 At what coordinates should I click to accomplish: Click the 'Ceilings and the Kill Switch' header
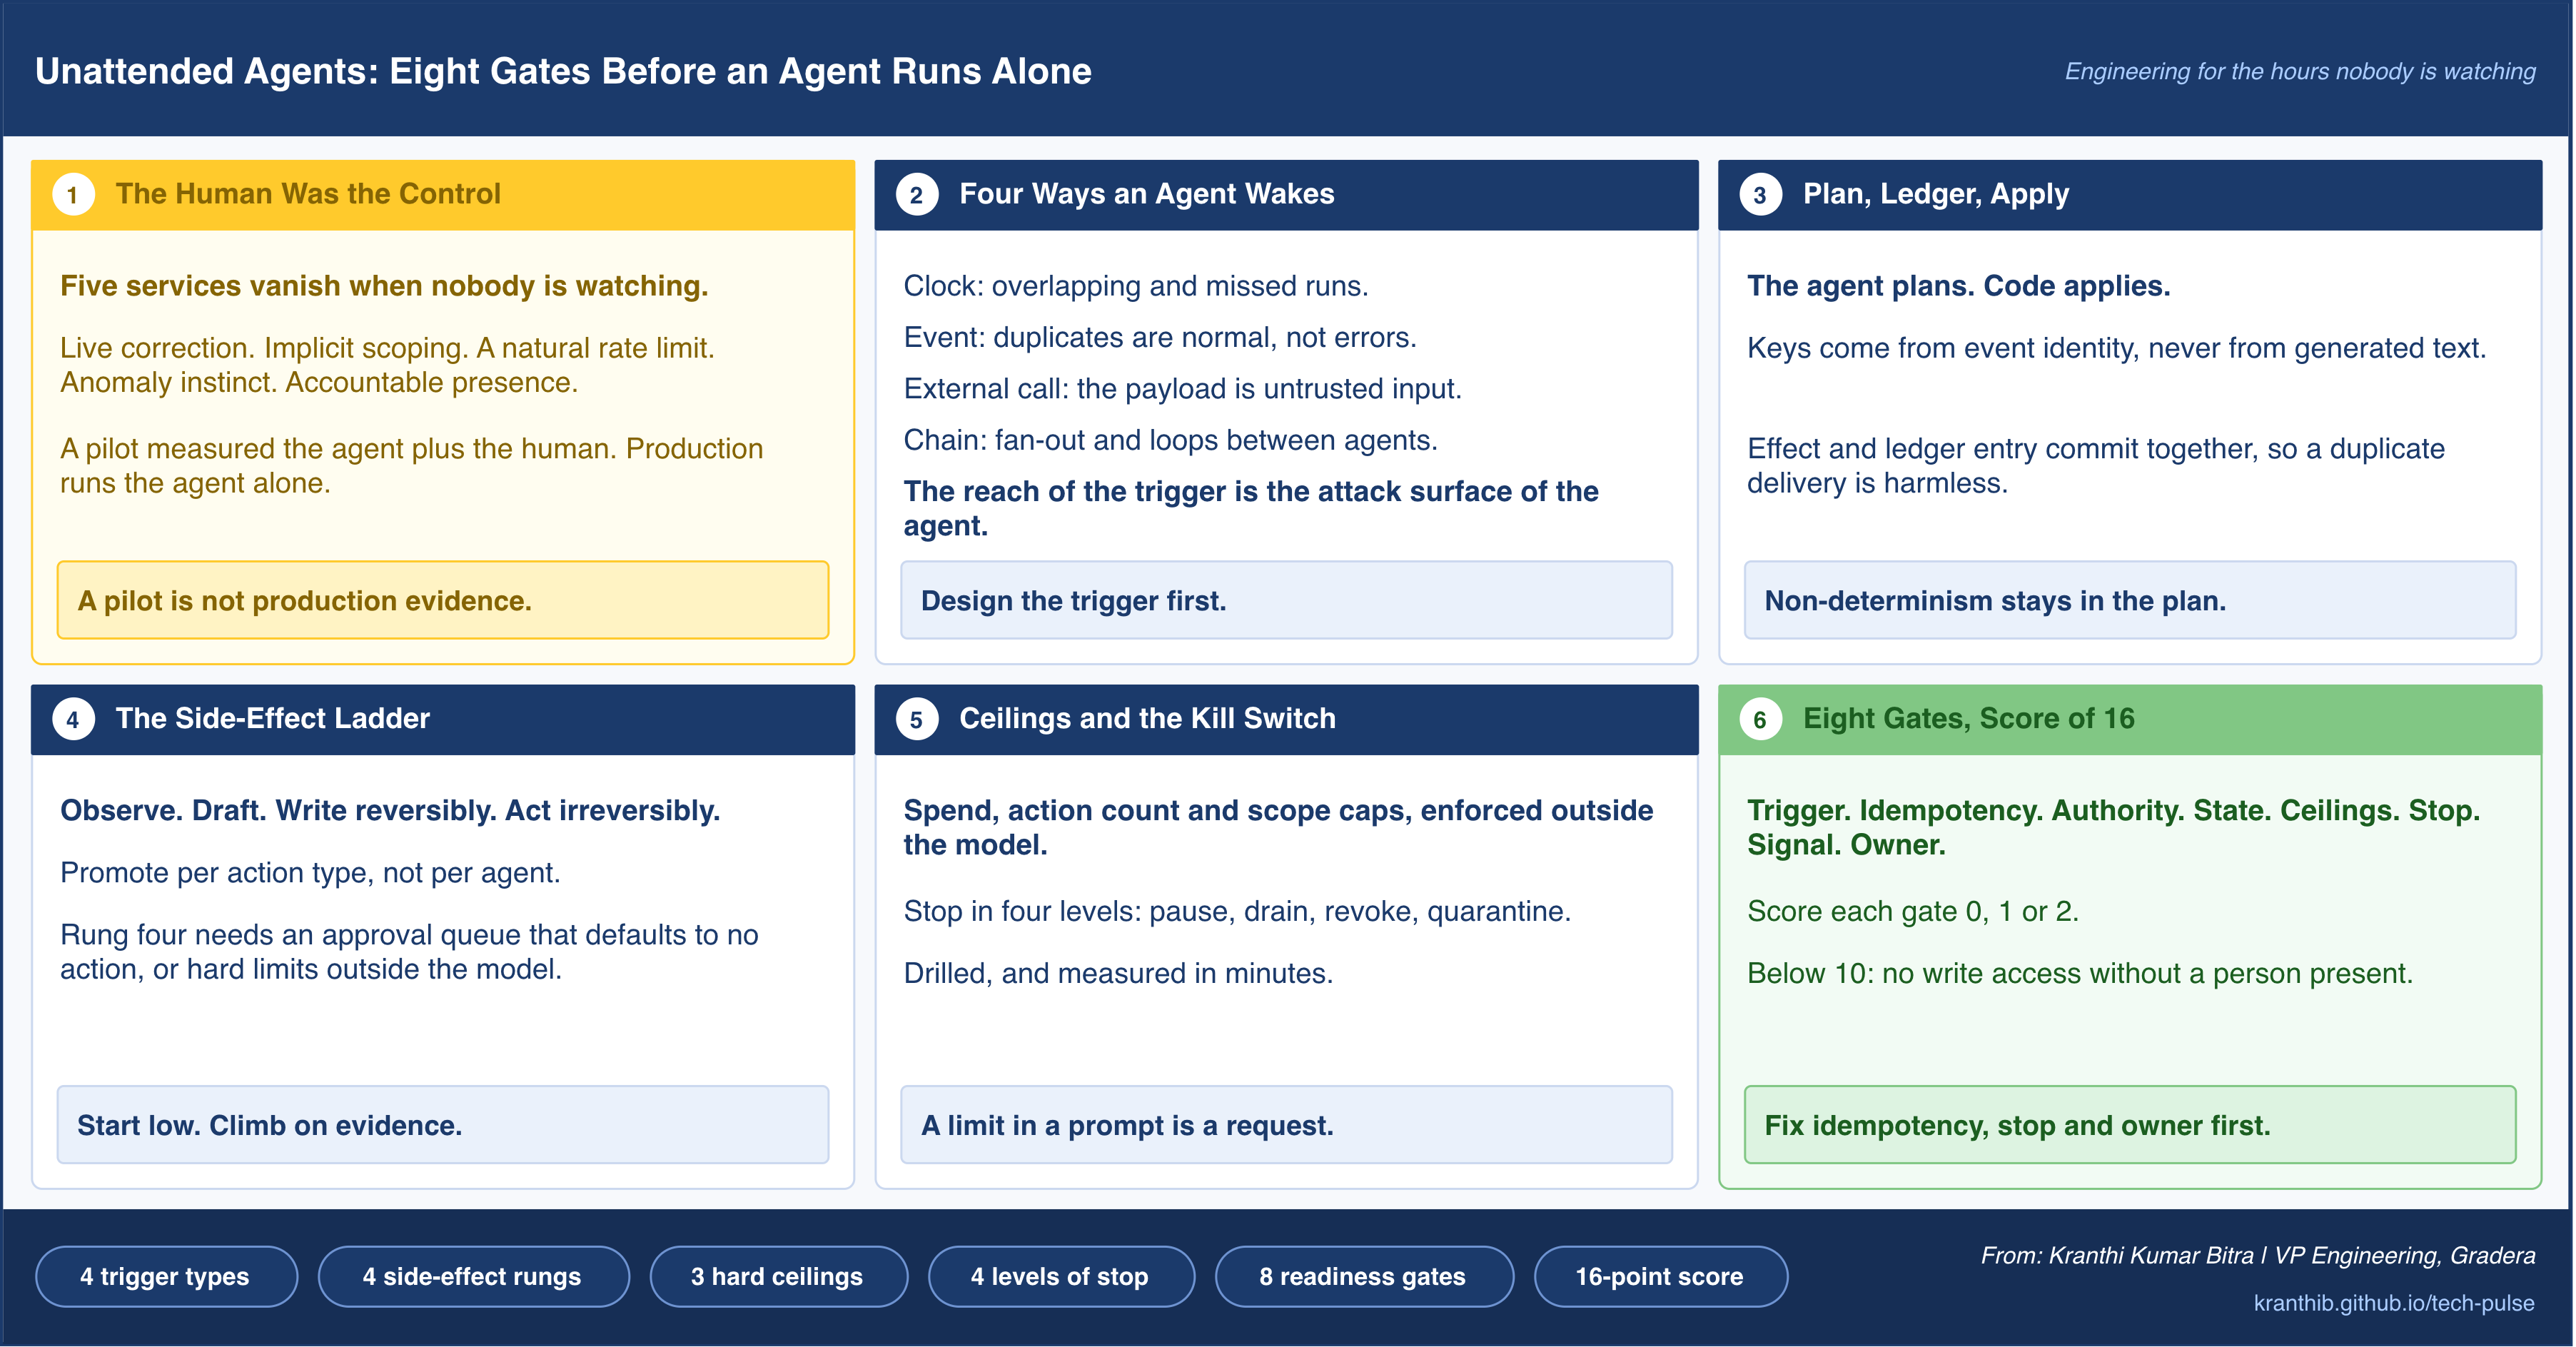click(x=1286, y=719)
